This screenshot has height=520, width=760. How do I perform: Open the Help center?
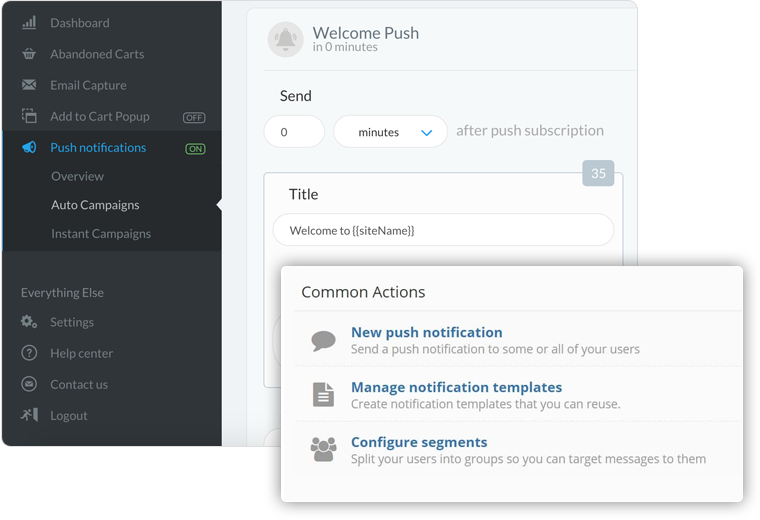(81, 353)
